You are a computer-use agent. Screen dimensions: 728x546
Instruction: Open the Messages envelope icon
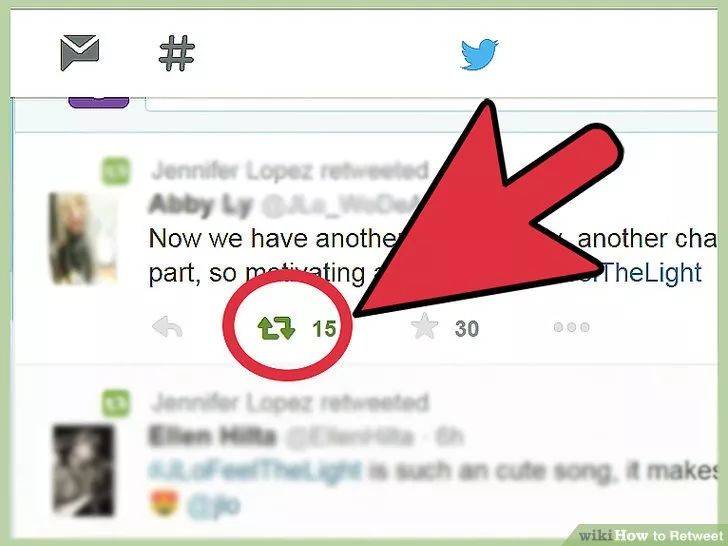[x=79, y=52]
